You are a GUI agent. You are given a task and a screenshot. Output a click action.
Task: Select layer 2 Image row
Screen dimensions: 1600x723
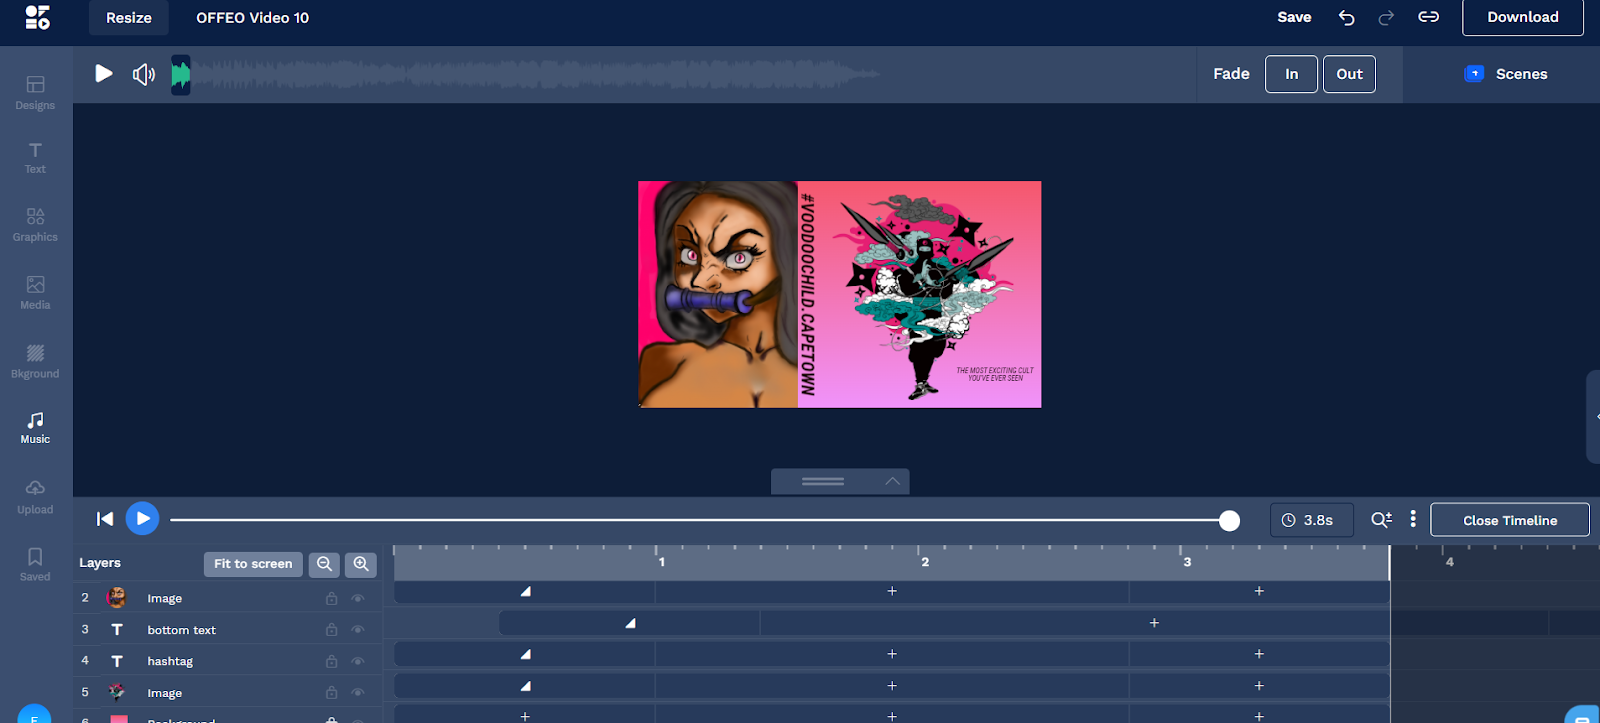228,598
